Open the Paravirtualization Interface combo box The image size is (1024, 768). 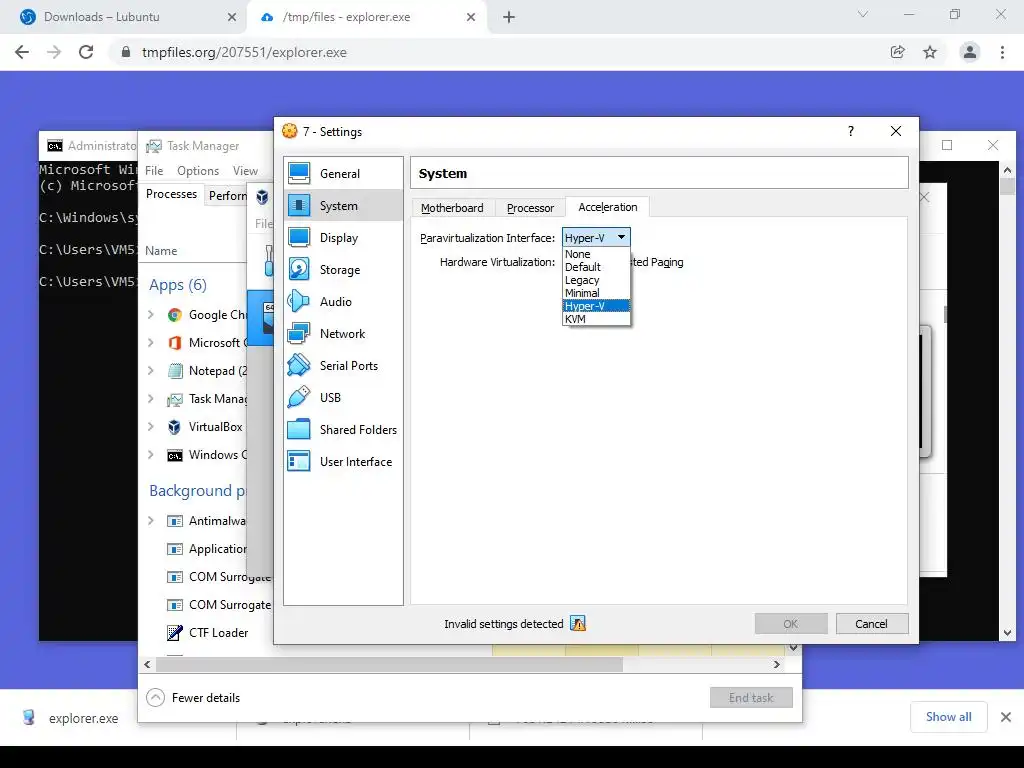click(x=596, y=238)
